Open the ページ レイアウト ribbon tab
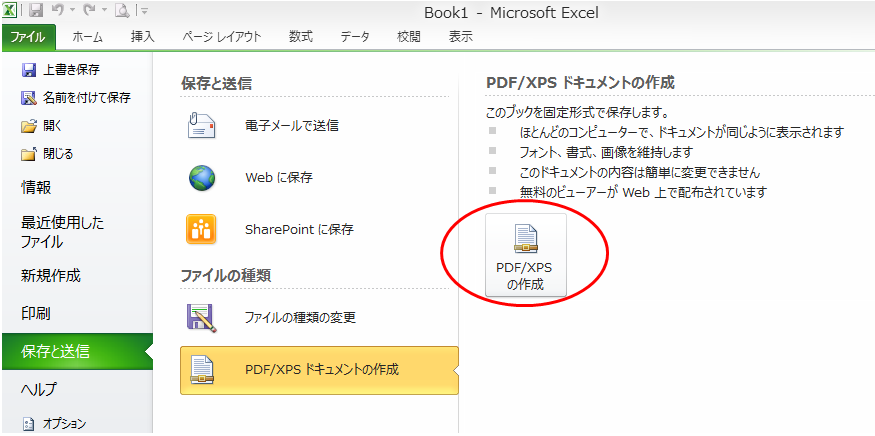 tap(222, 37)
